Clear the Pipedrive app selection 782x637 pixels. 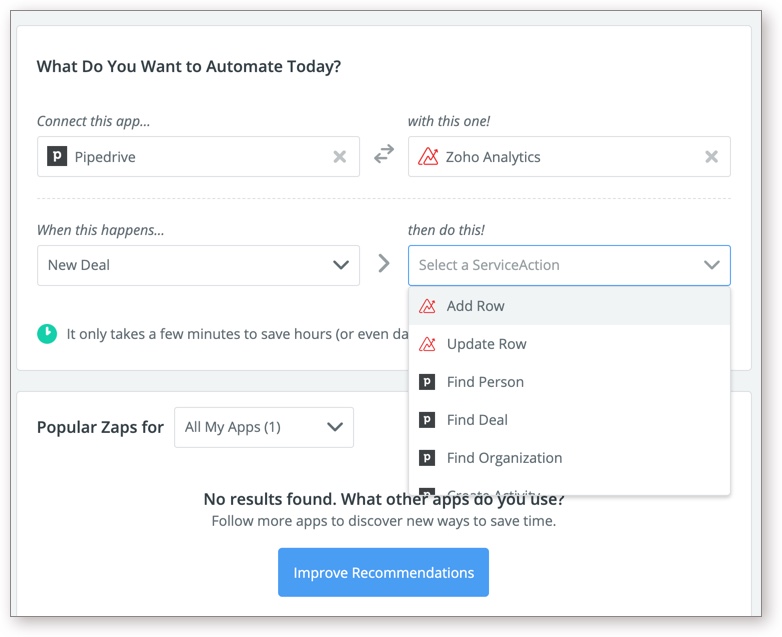coord(340,157)
